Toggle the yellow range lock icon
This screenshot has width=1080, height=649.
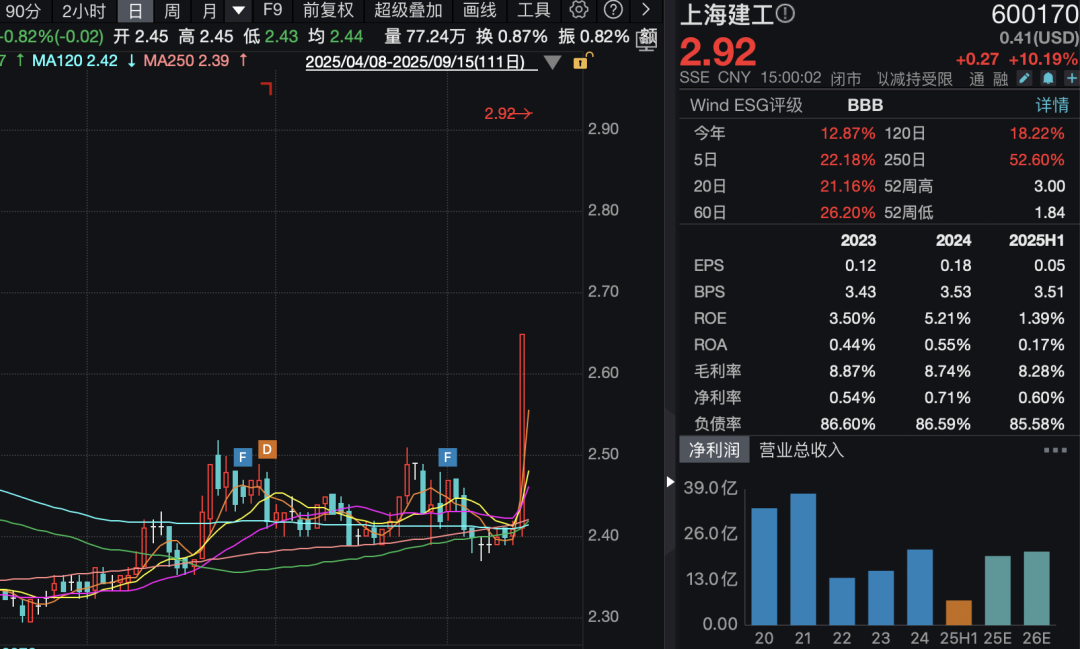pos(581,61)
